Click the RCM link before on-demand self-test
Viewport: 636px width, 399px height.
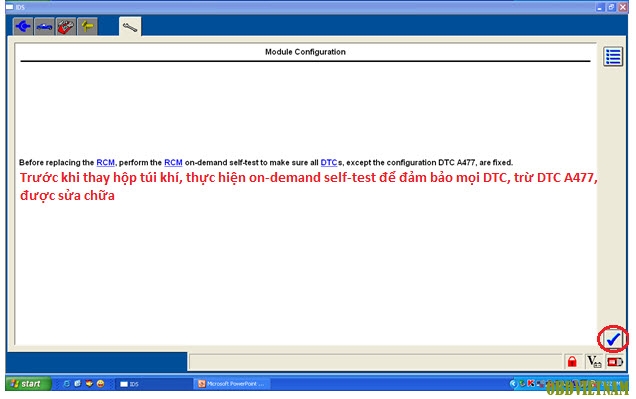coord(173,163)
